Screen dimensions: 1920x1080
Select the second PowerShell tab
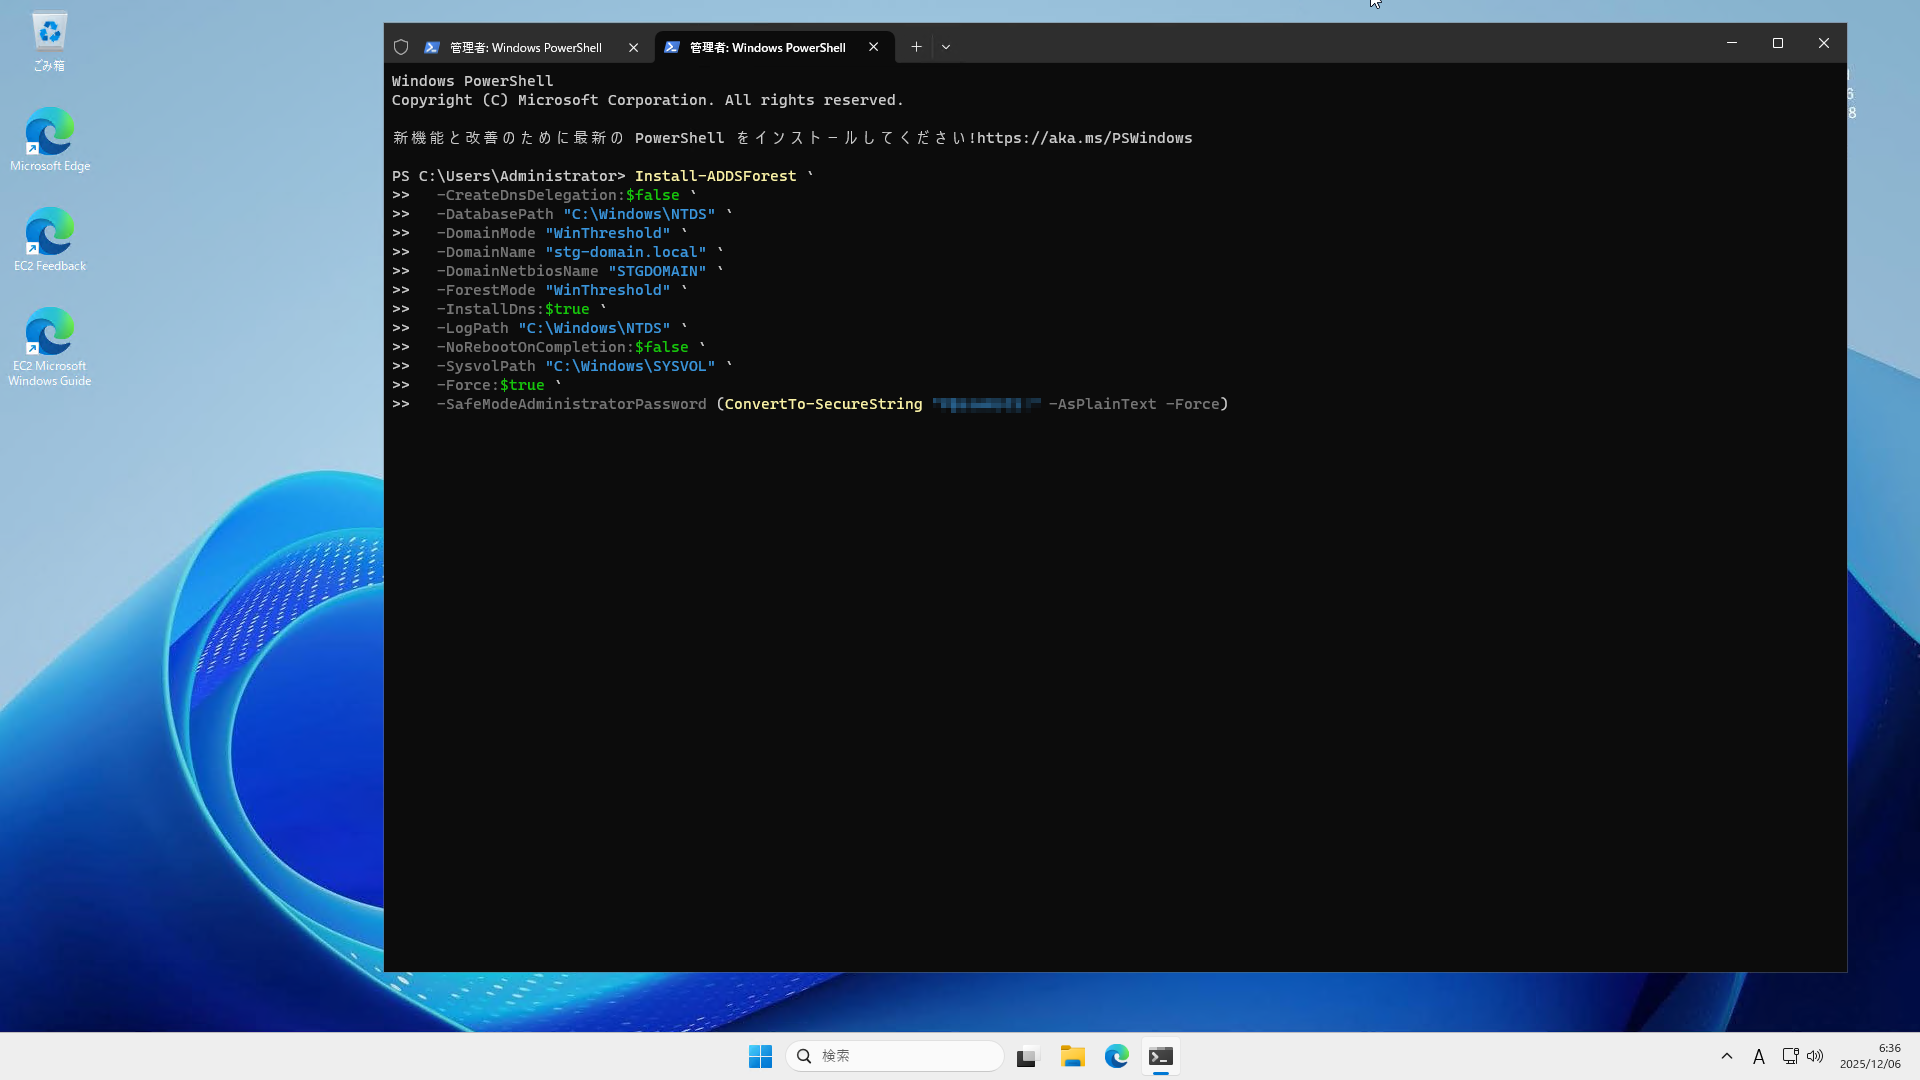(x=766, y=47)
